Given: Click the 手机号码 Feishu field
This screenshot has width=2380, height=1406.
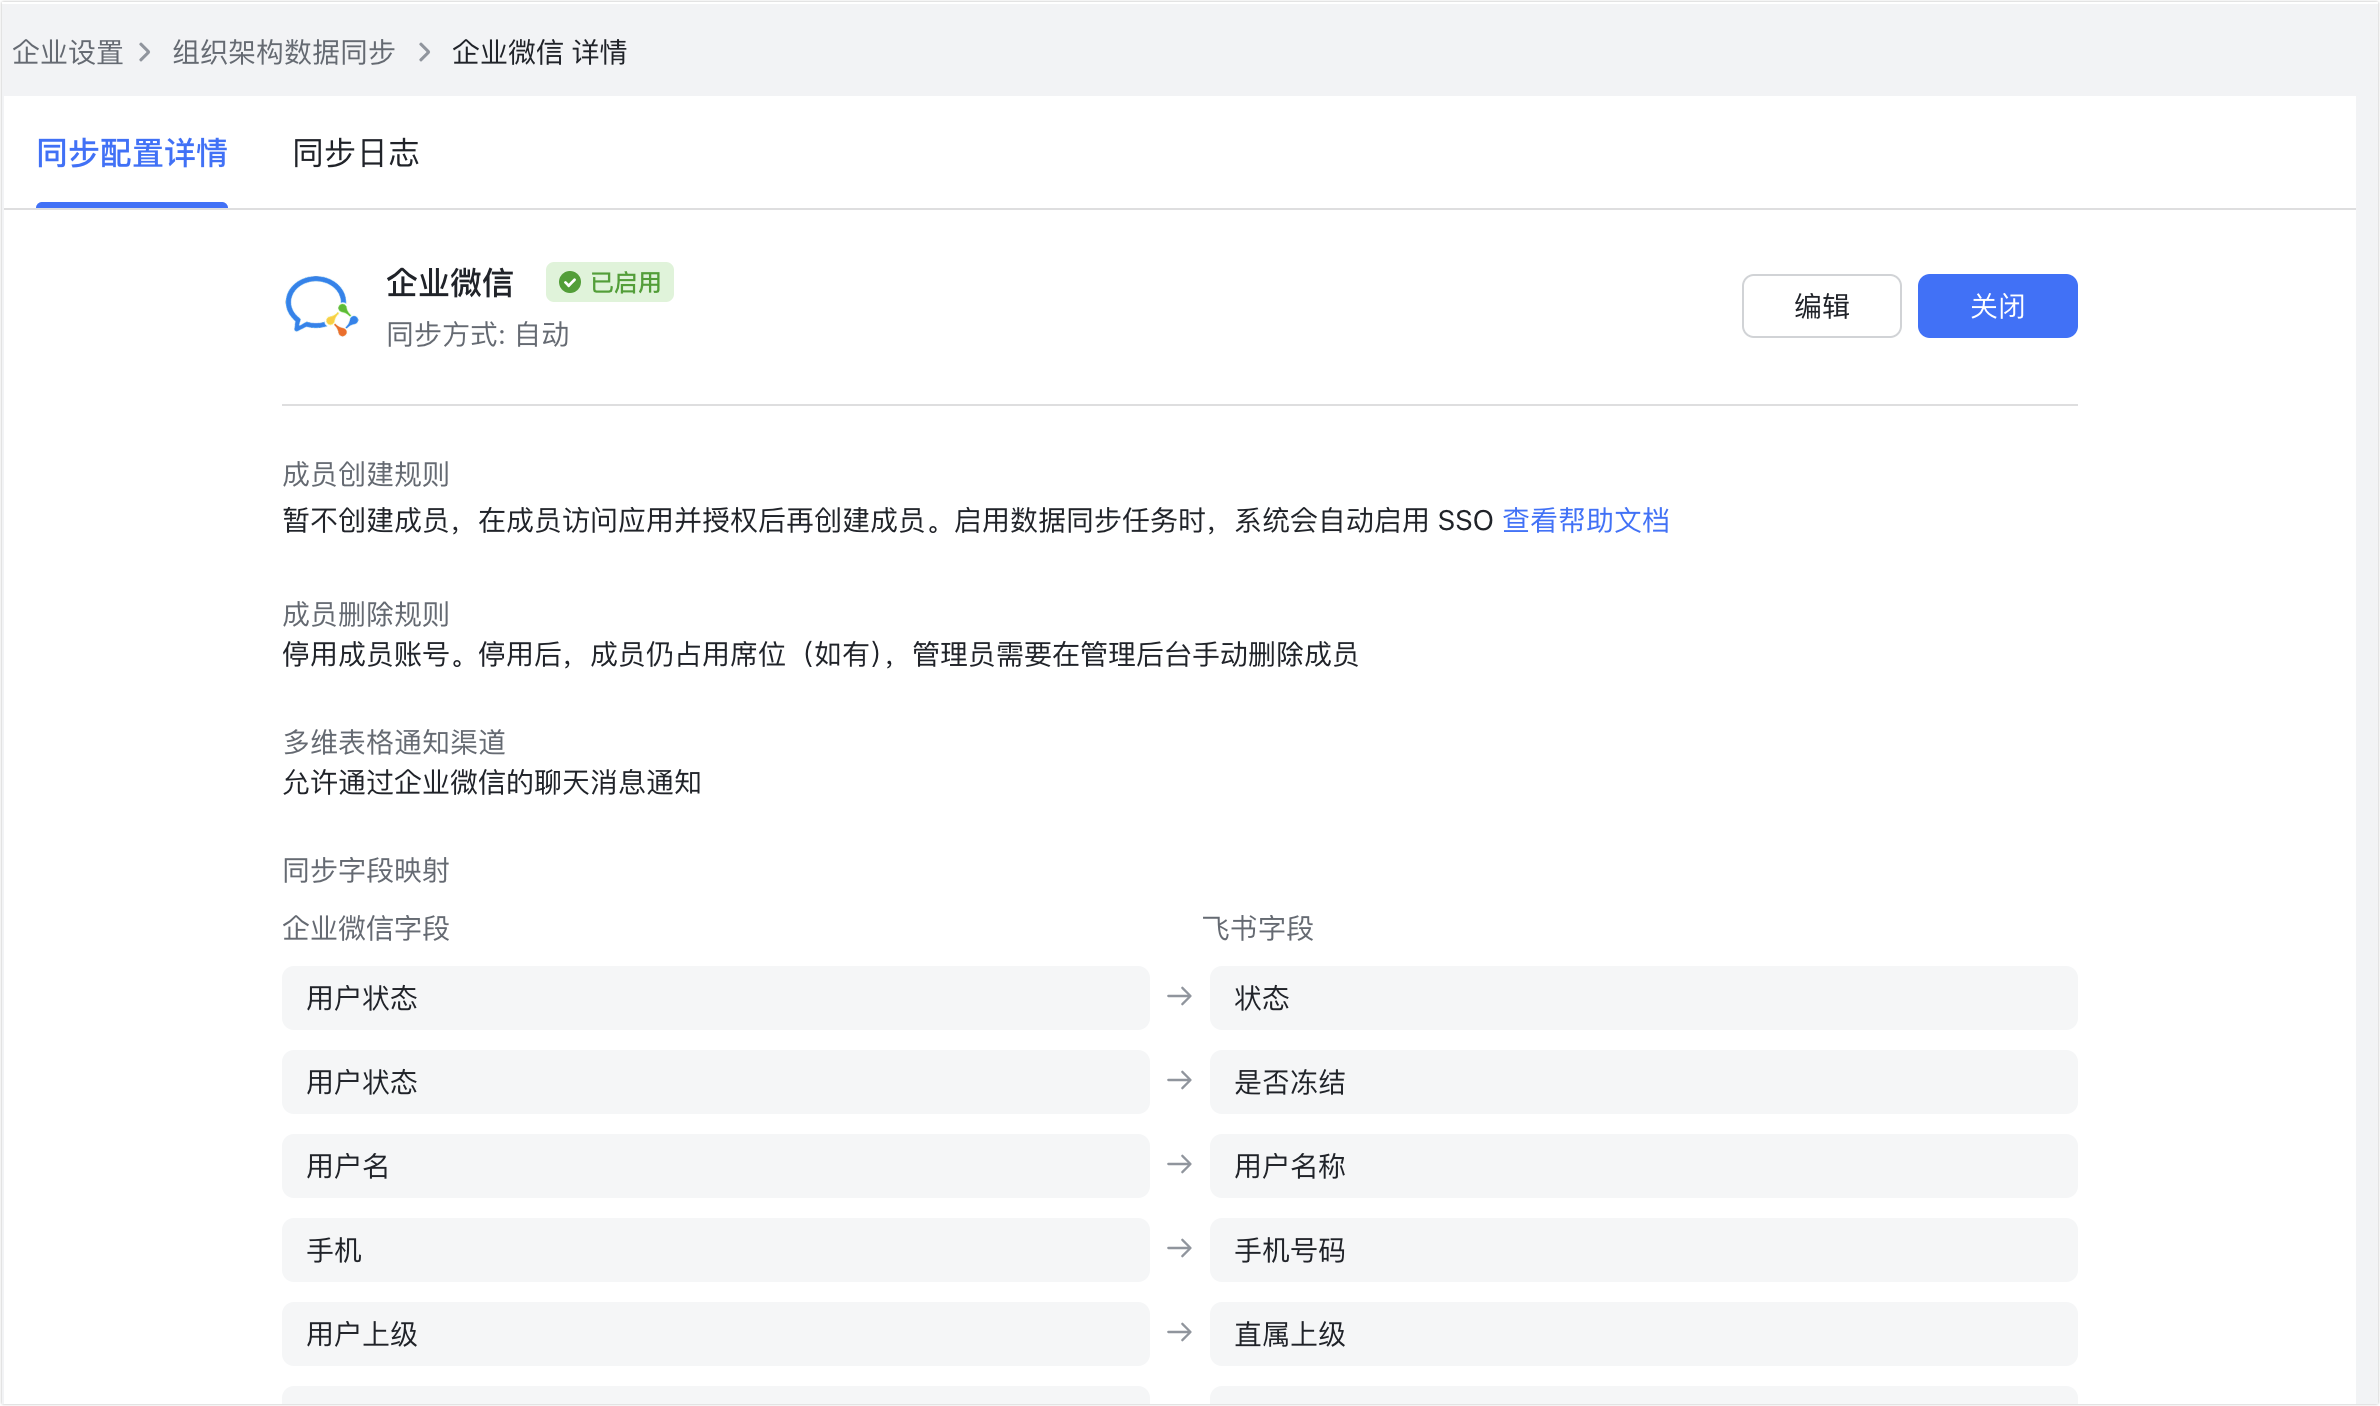Looking at the screenshot, I should coord(1644,1250).
